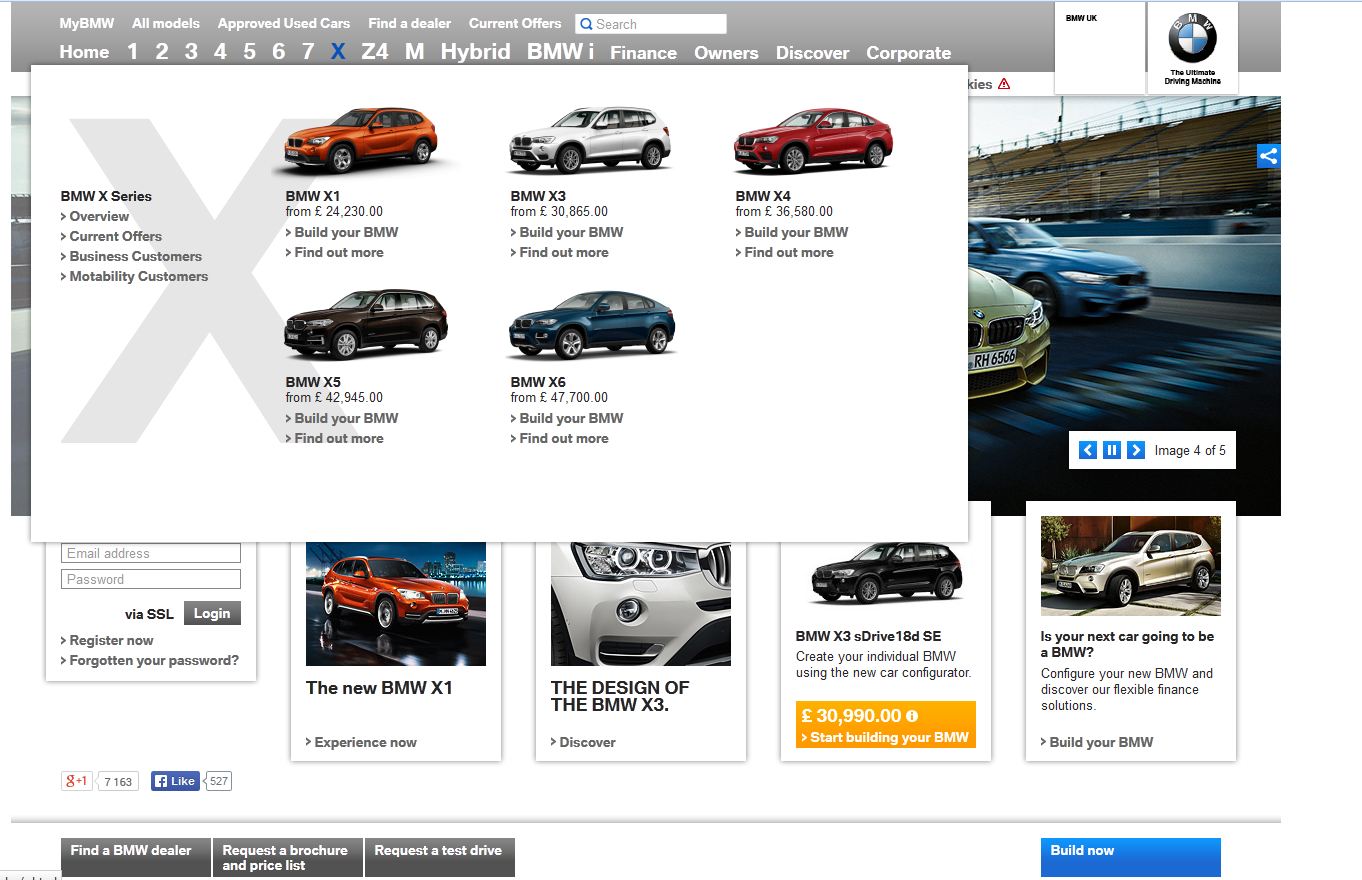Click Find out more under X3
1362x880 pixels.
pos(560,252)
